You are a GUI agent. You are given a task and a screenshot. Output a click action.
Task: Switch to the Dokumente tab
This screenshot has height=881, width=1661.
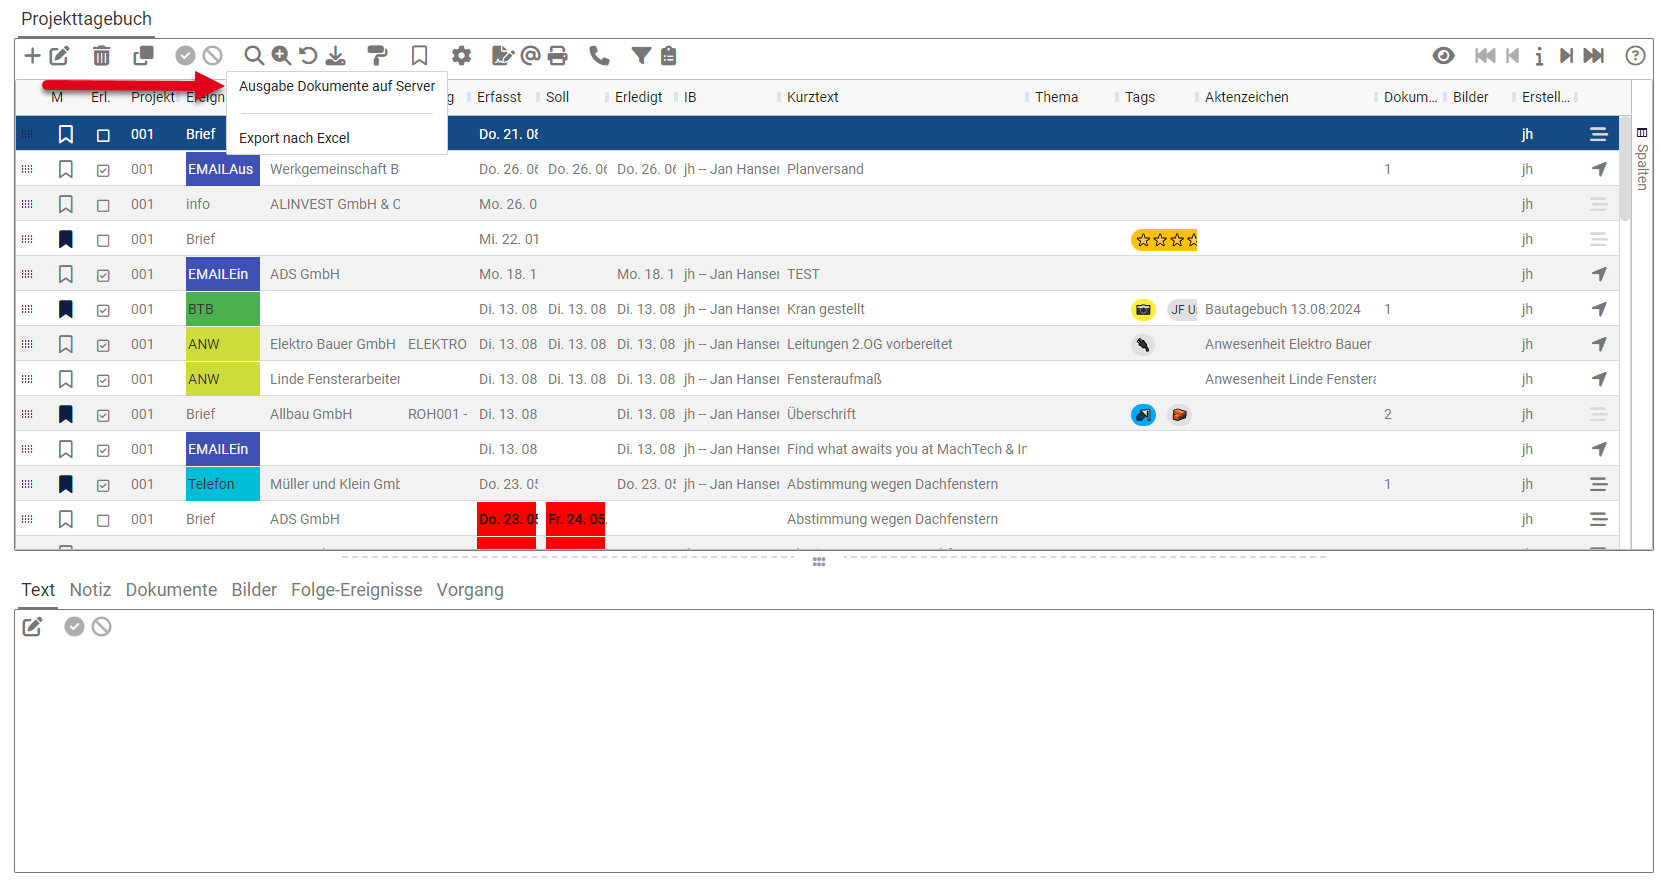[171, 590]
